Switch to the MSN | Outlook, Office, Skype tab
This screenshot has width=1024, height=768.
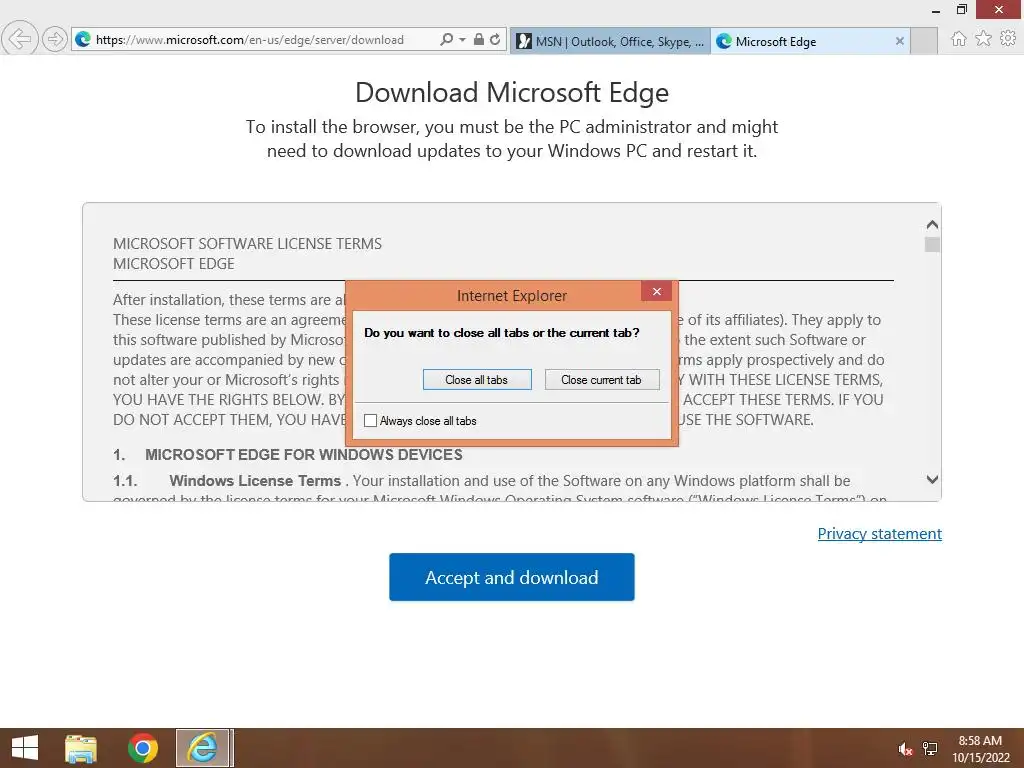[610, 41]
